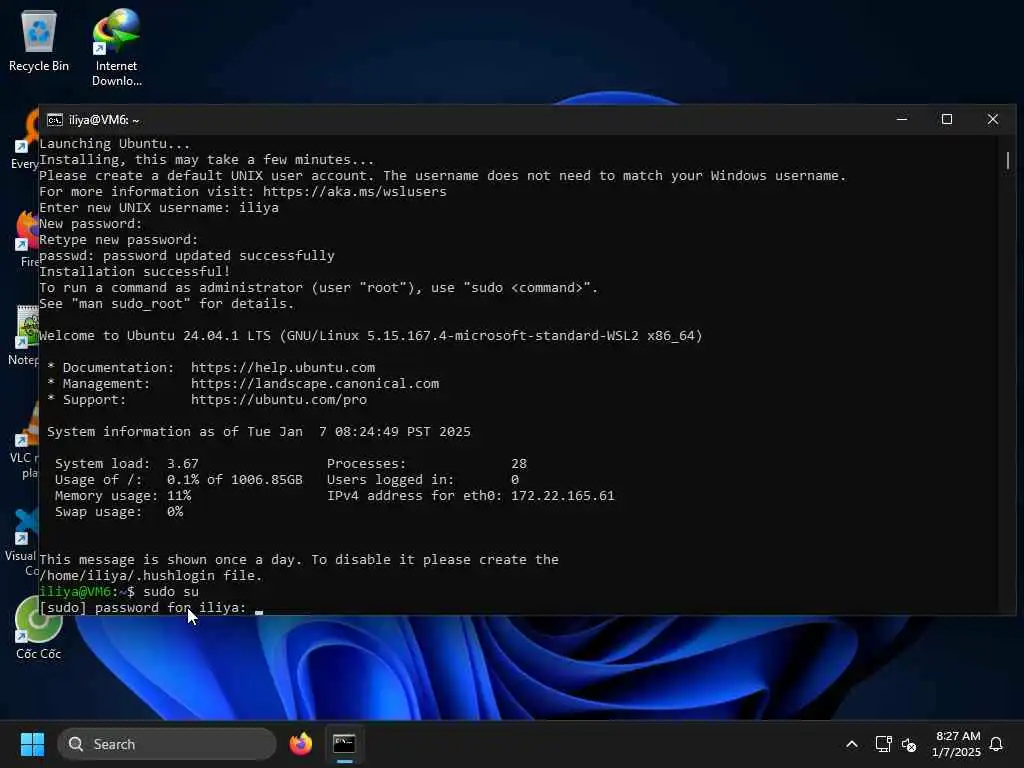
Task: Click the 'Memory usage: 11%' line
Action: (x=123, y=496)
